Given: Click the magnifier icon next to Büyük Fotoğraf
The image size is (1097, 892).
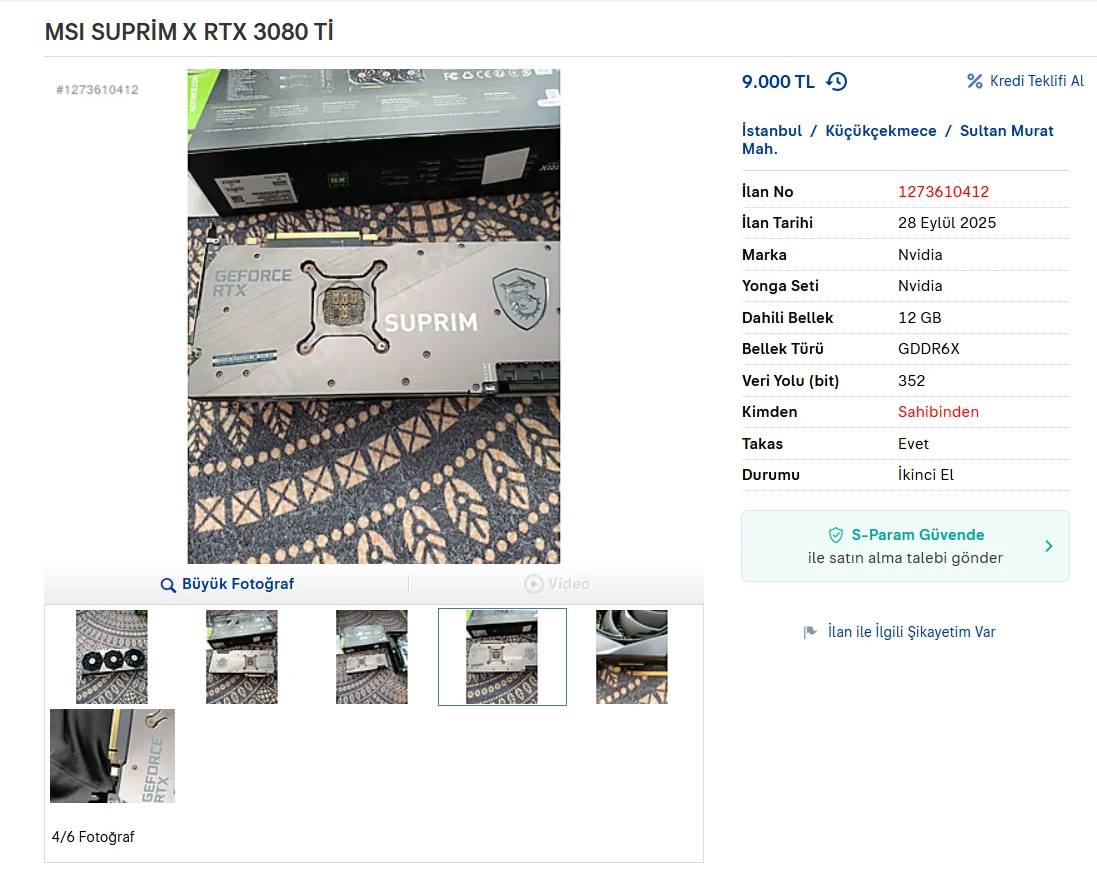Looking at the screenshot, I should click(168, 585).
